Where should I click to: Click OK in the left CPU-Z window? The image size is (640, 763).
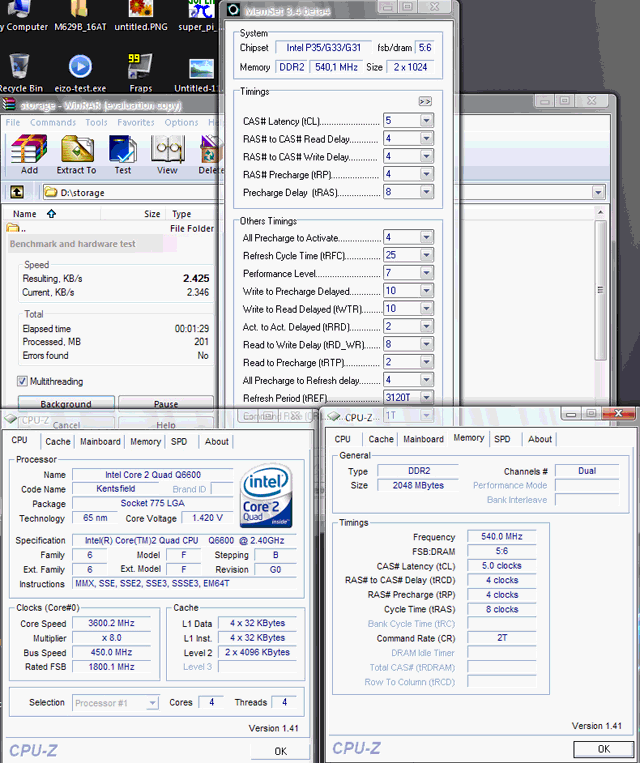(x=280, y=751)
